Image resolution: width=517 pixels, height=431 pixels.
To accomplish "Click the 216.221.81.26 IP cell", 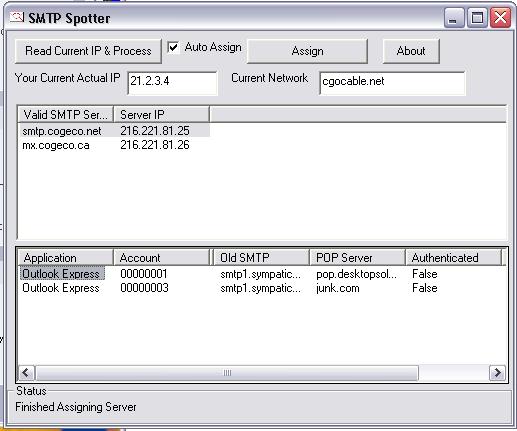I will (155, 145).
